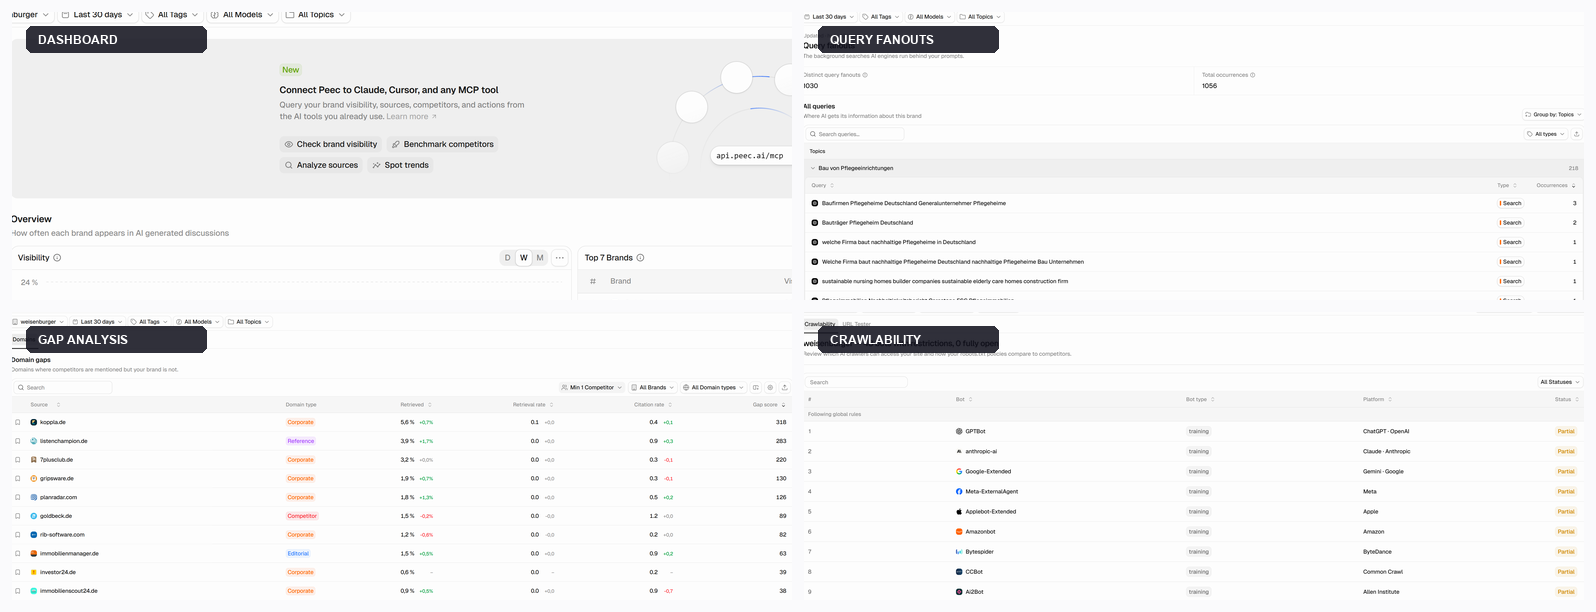Bookmark the planradar.com row
The image size is (1596, 612).
(18, 497)
